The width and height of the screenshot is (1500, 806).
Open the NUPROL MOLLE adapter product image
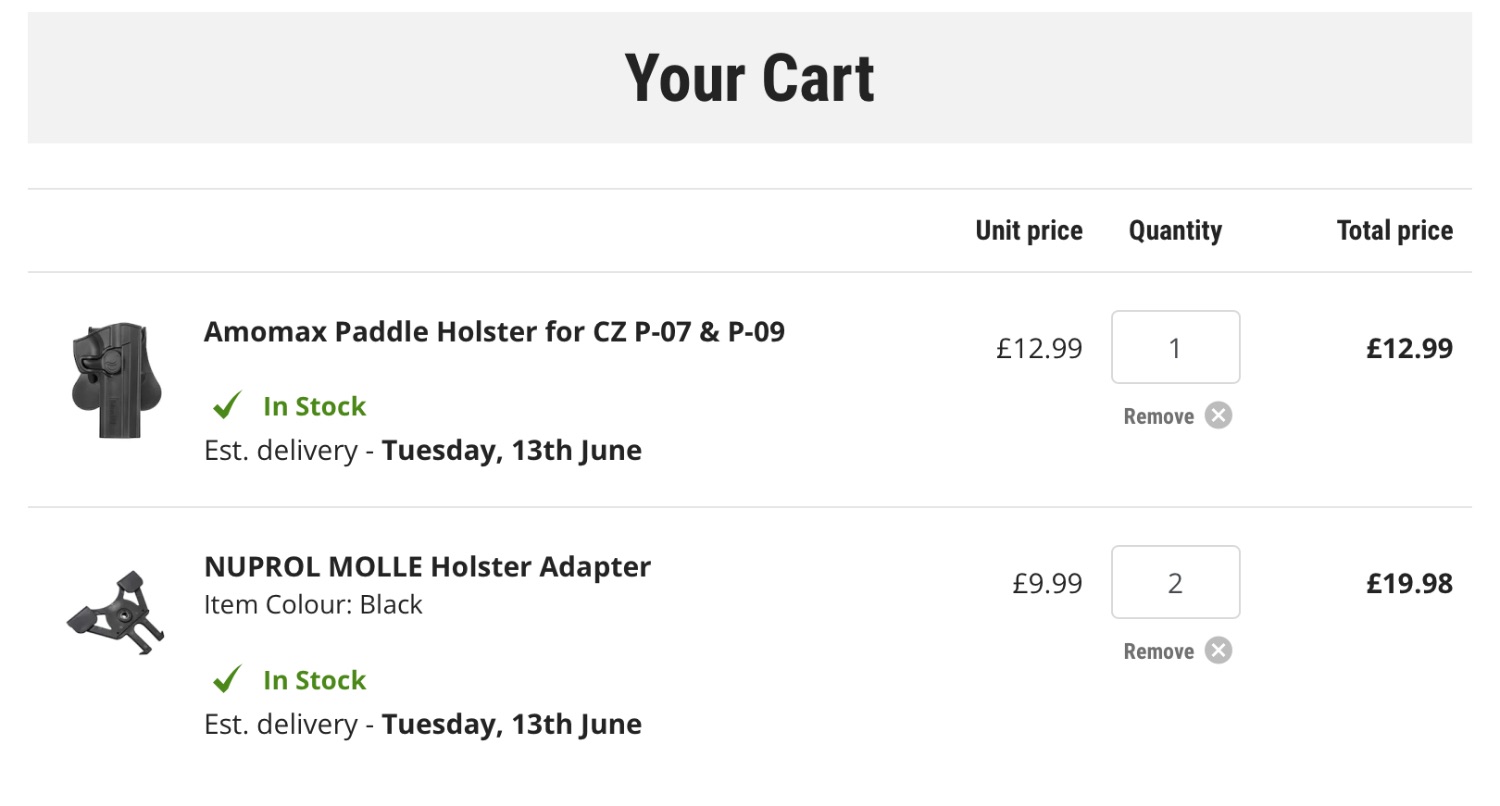click(116, 612)
